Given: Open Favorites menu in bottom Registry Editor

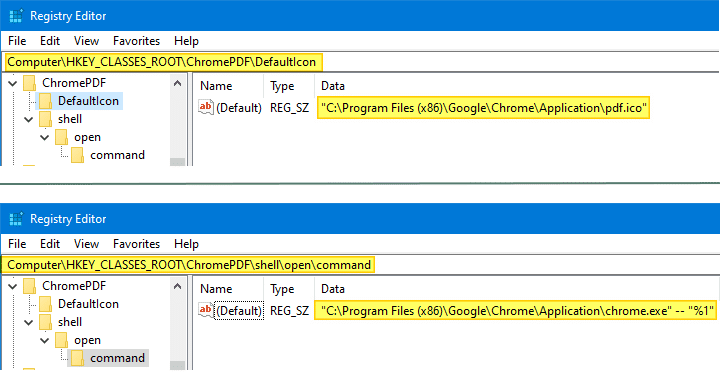Looking at the screenshot, I should (x=136, y=244).
